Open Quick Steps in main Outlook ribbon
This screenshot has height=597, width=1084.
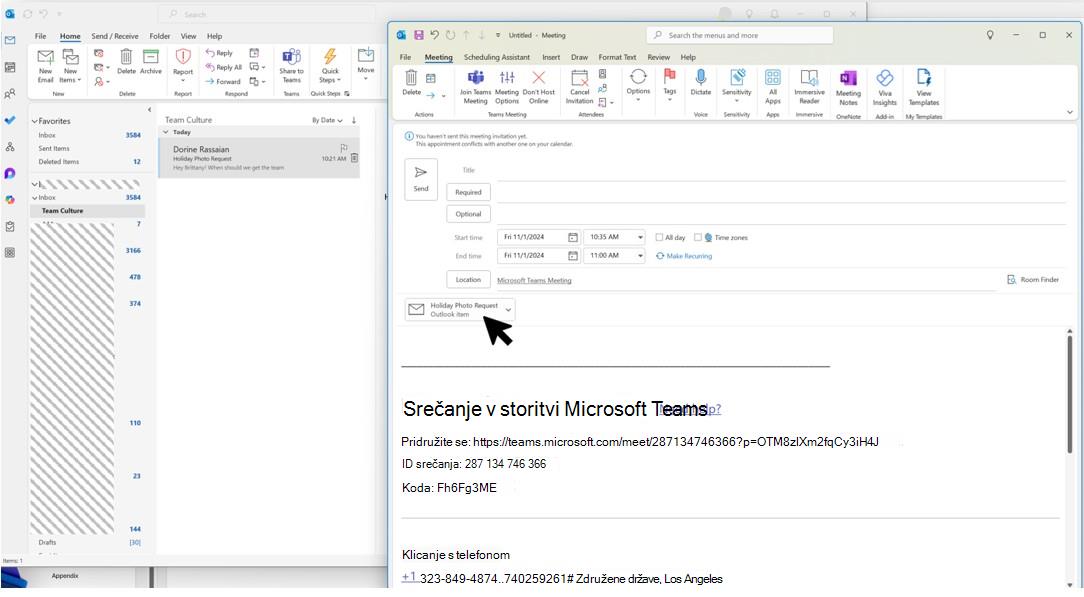[330, 66]
